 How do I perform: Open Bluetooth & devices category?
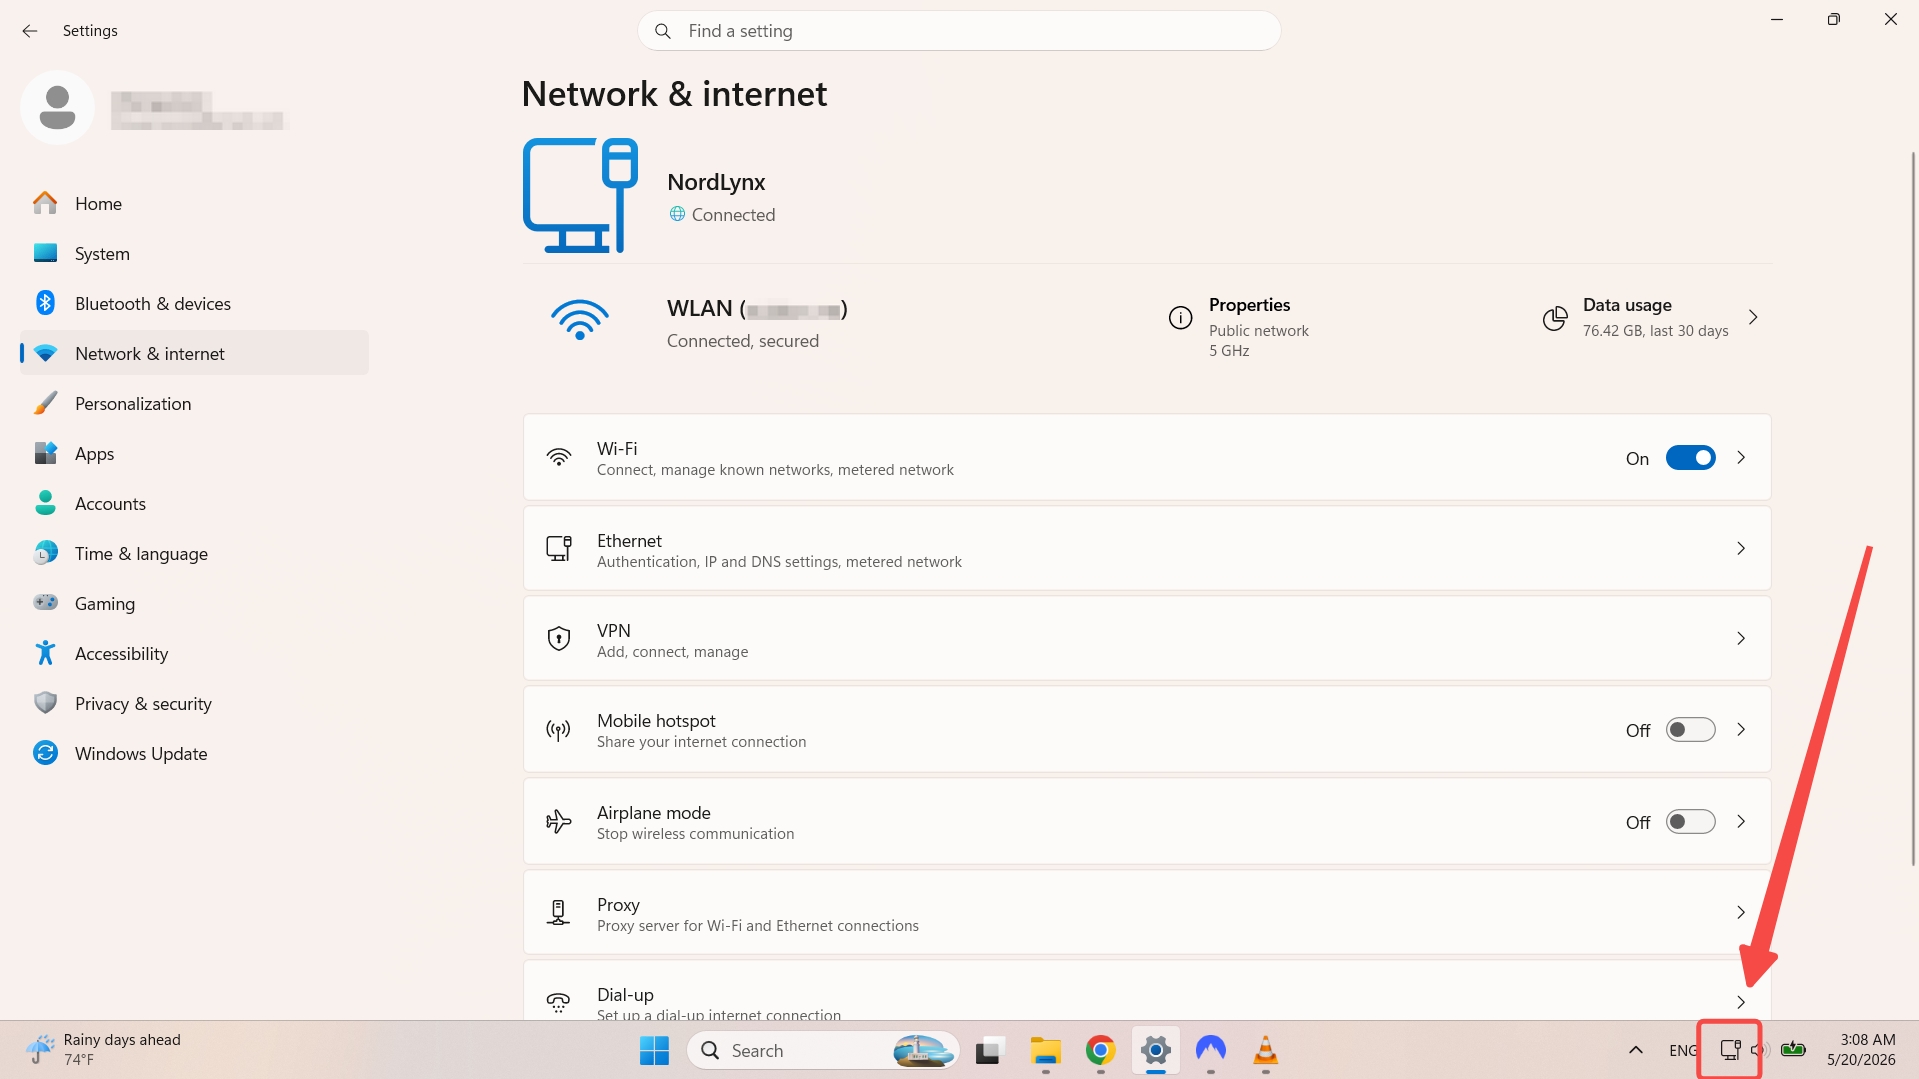coord(194,303)
